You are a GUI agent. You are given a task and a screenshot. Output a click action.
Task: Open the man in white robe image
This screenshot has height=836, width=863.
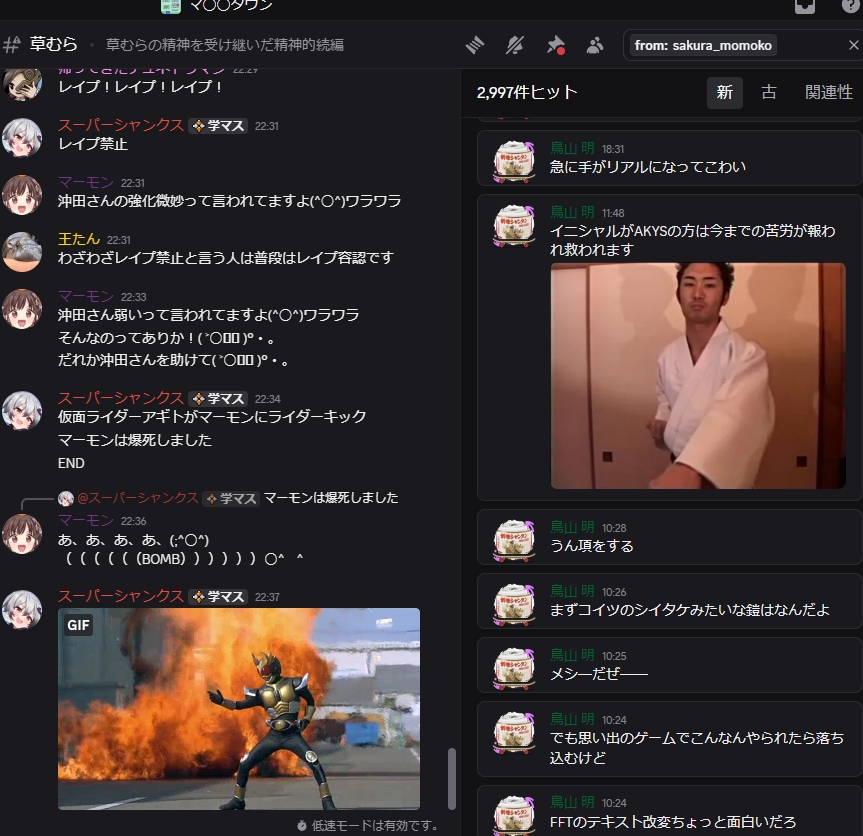tap(698, 375)
